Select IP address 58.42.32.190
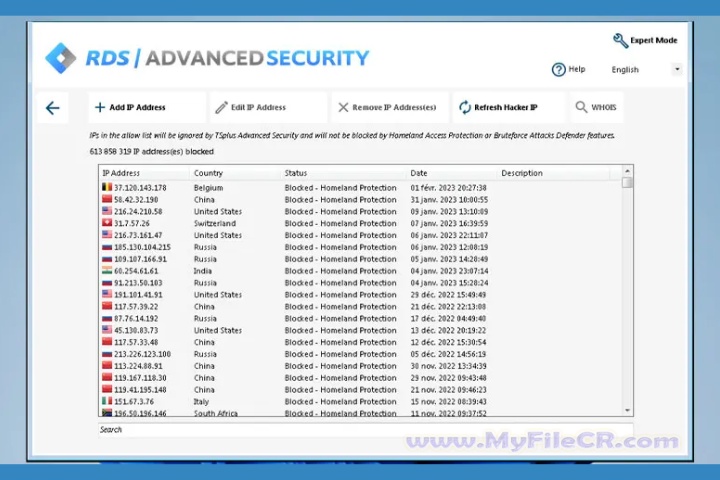Screen dimensions: 720x480 [136, 200]
